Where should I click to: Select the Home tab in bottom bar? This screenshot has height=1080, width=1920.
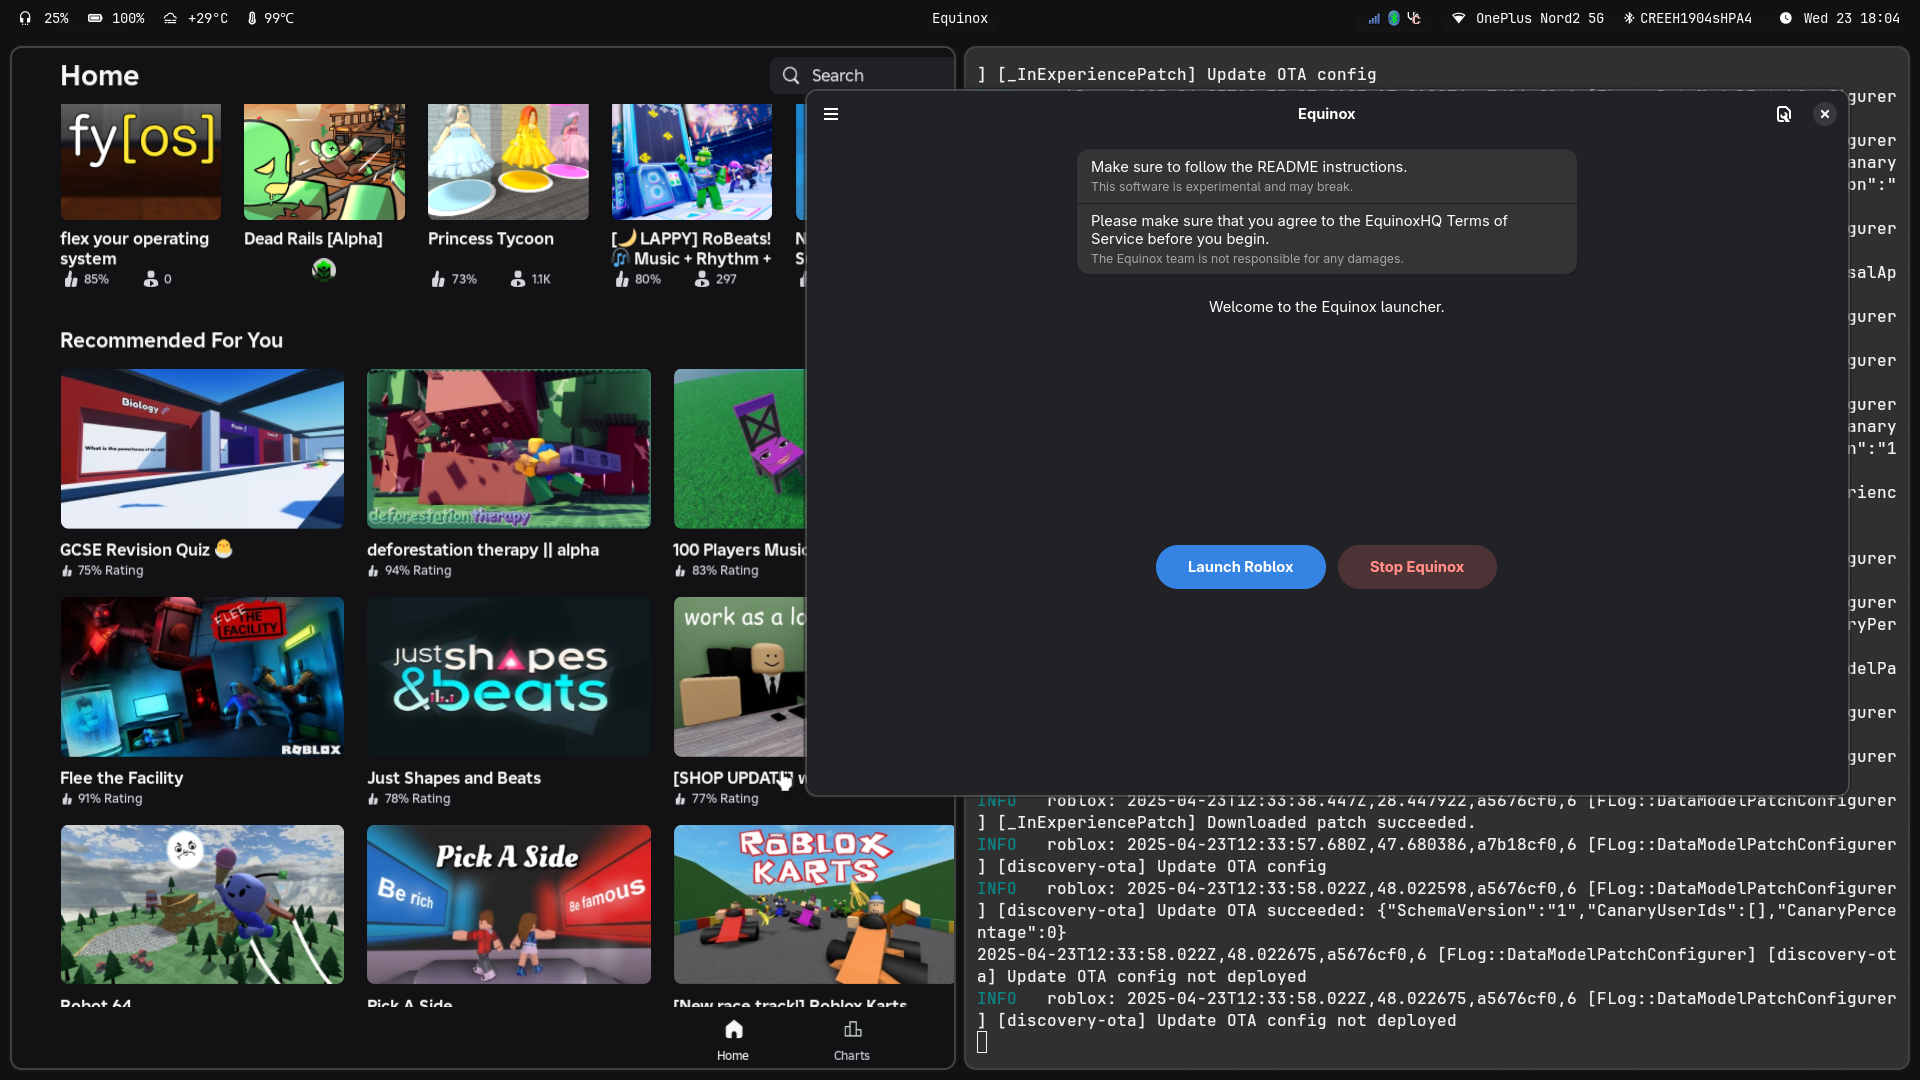(x=733, y=1040)
